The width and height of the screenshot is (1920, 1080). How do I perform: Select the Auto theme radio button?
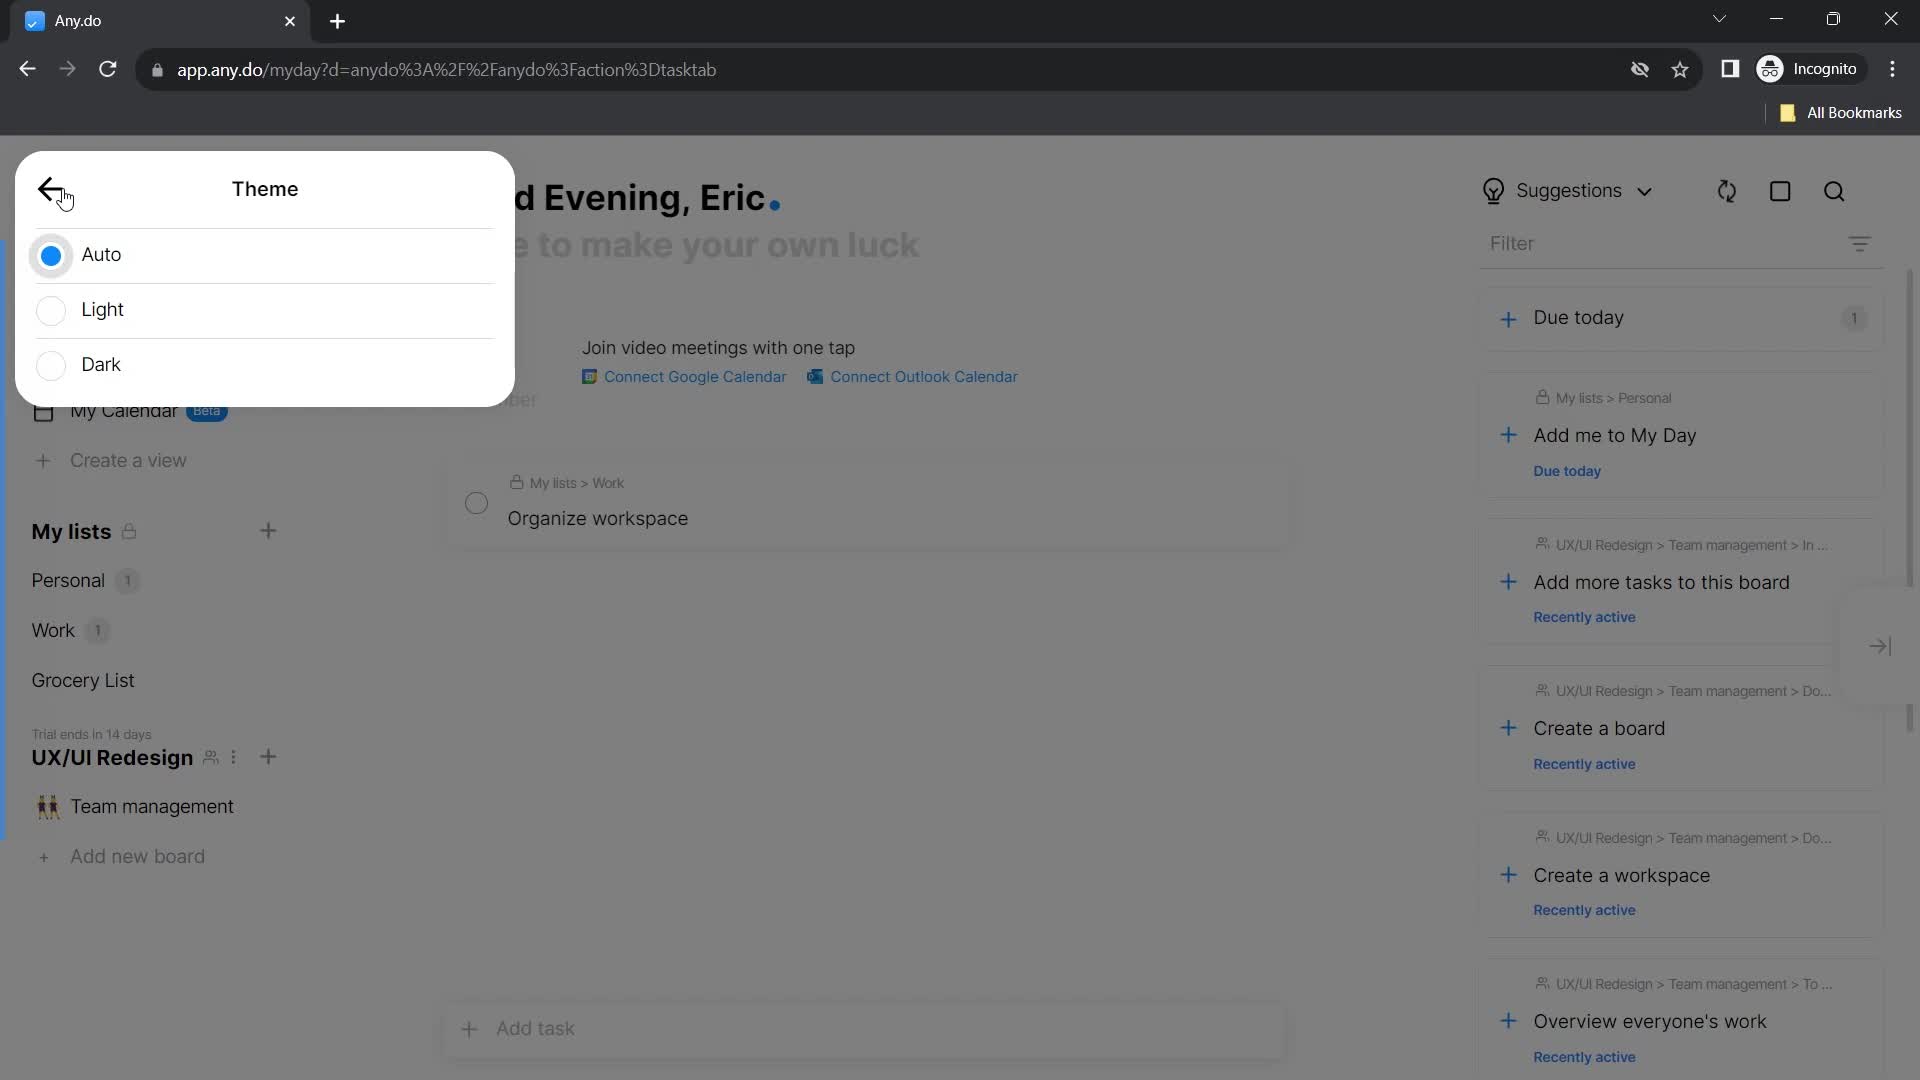tap(50, 255)
